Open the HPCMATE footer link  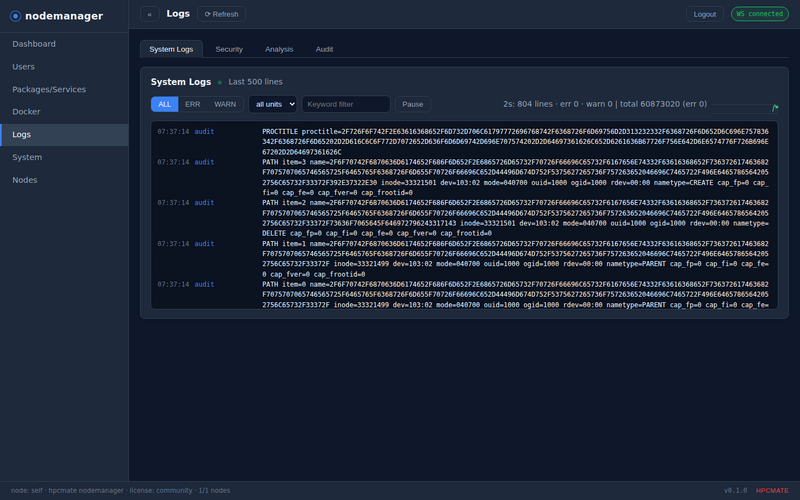point(772,490)
